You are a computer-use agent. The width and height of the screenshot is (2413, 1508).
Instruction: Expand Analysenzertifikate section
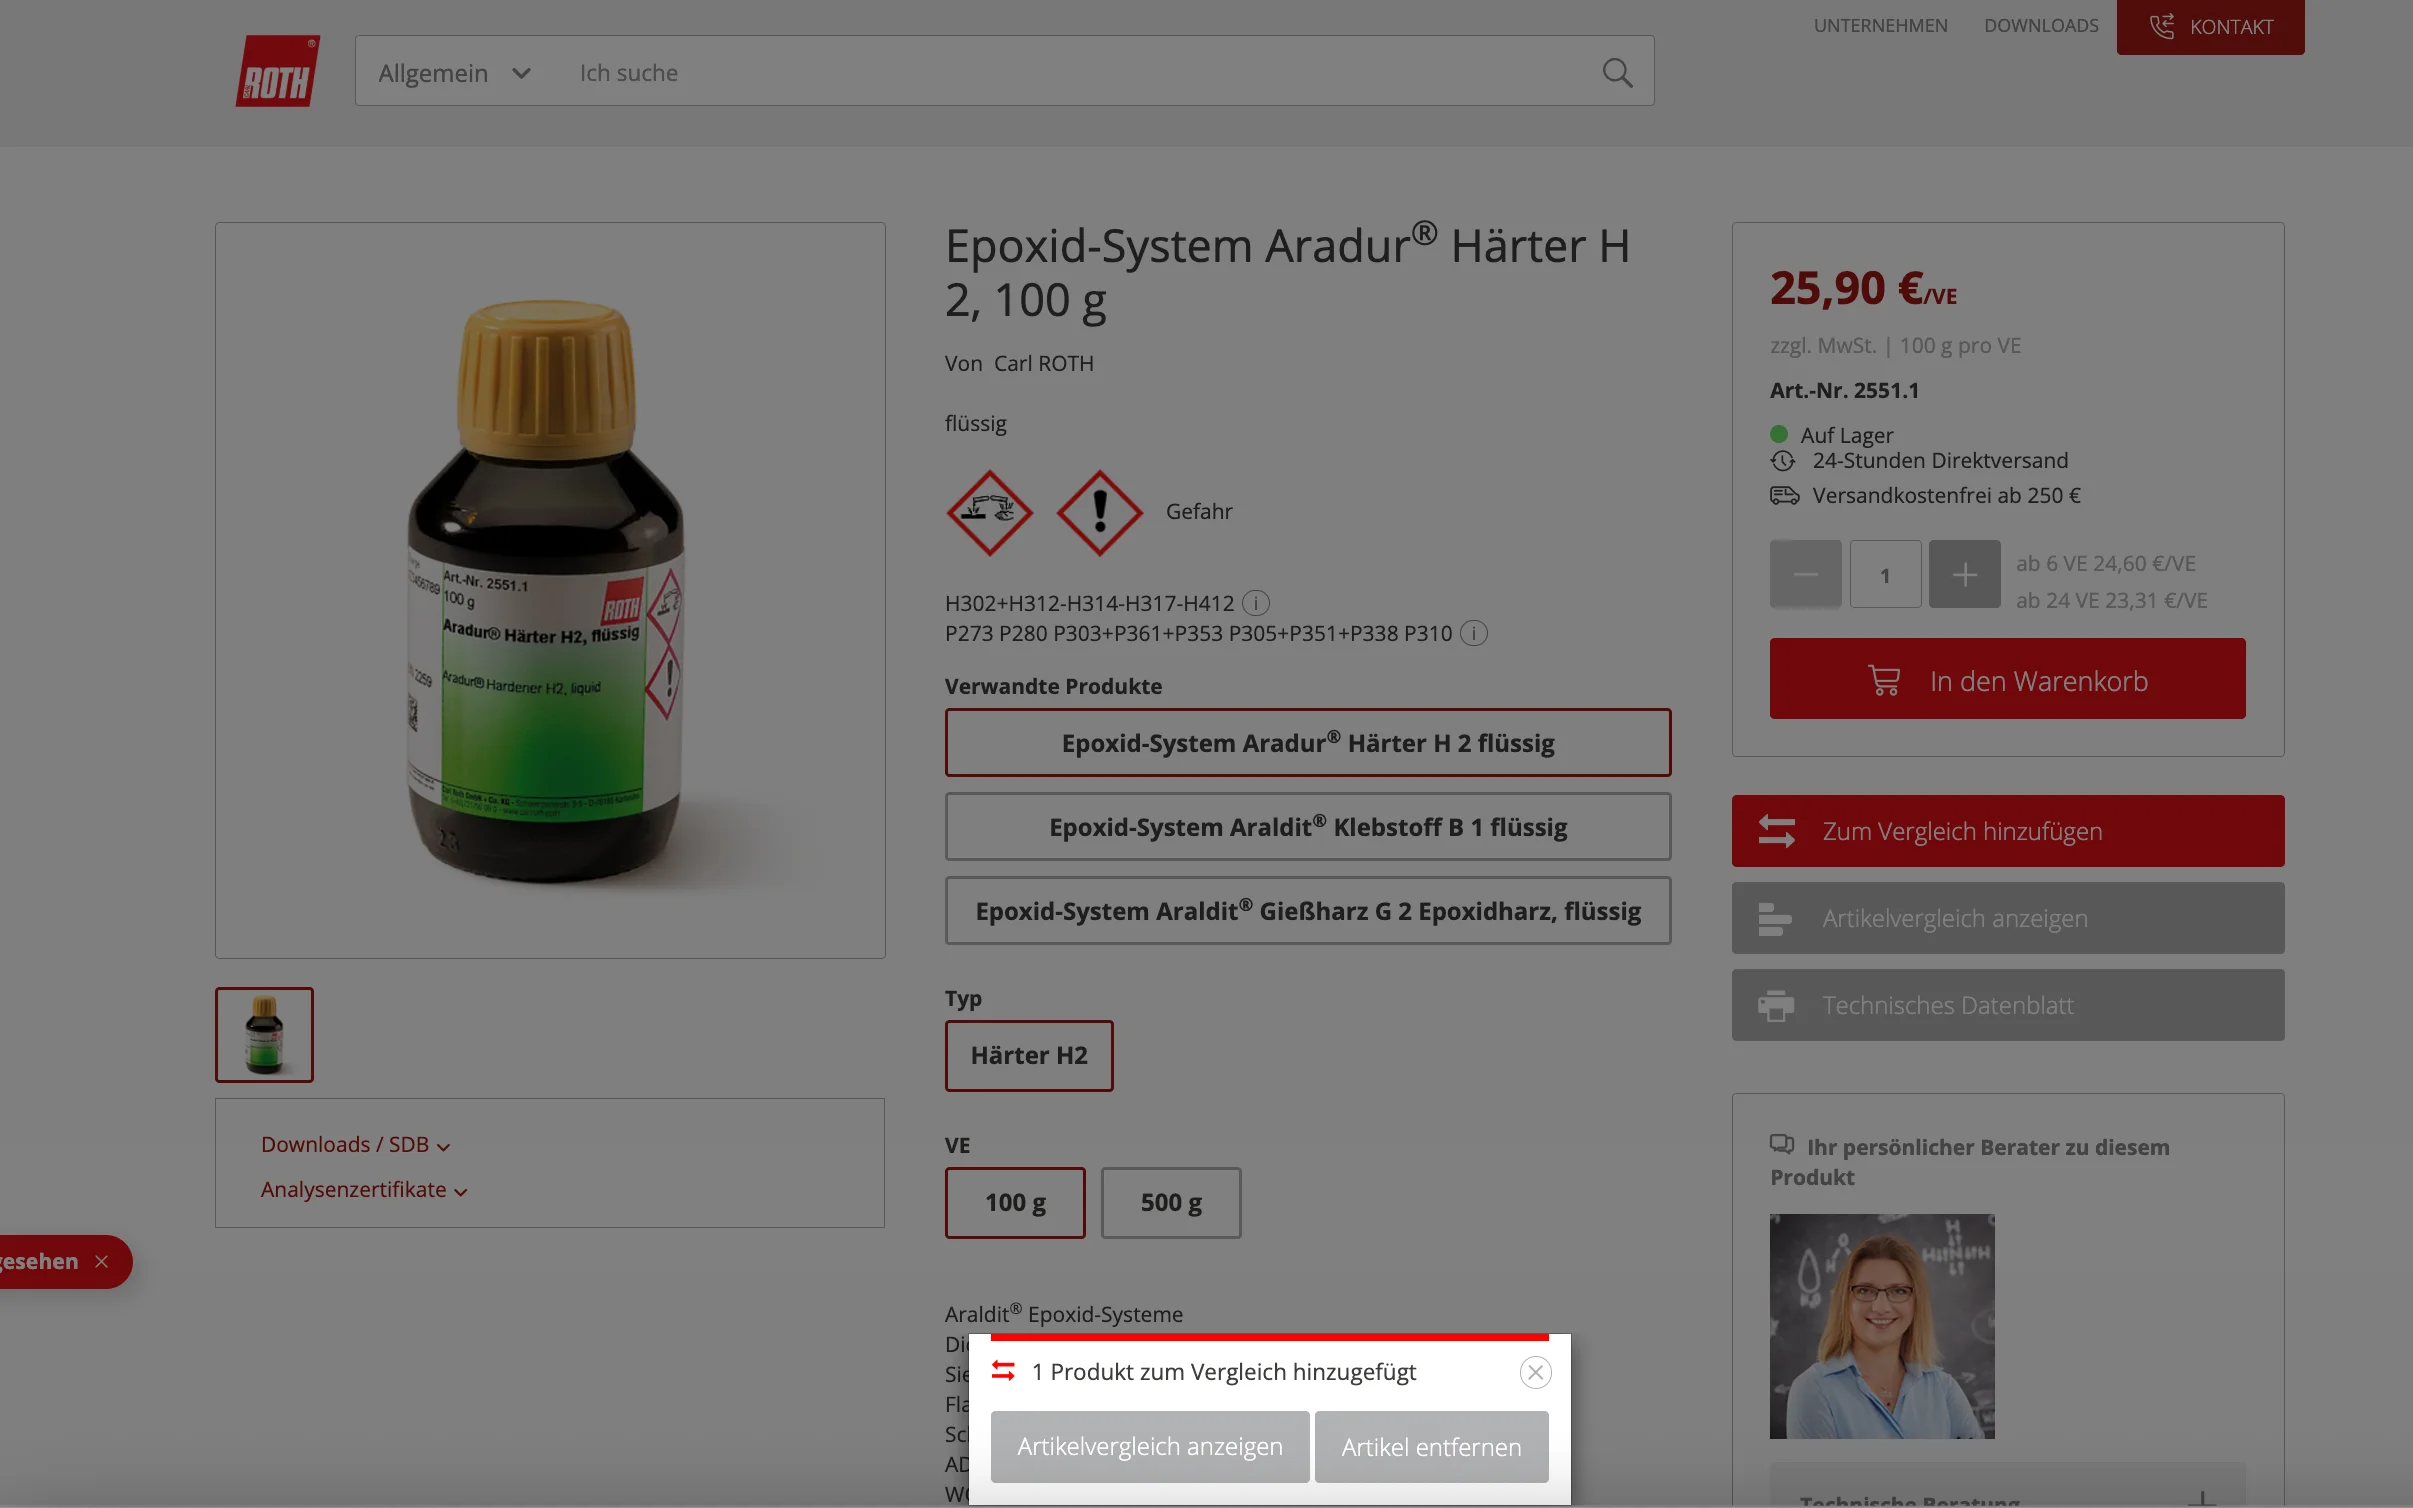point(364,1190)
